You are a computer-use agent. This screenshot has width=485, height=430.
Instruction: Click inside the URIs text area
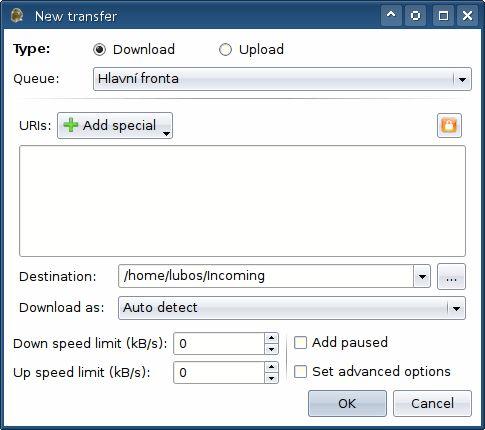(242, 201)
